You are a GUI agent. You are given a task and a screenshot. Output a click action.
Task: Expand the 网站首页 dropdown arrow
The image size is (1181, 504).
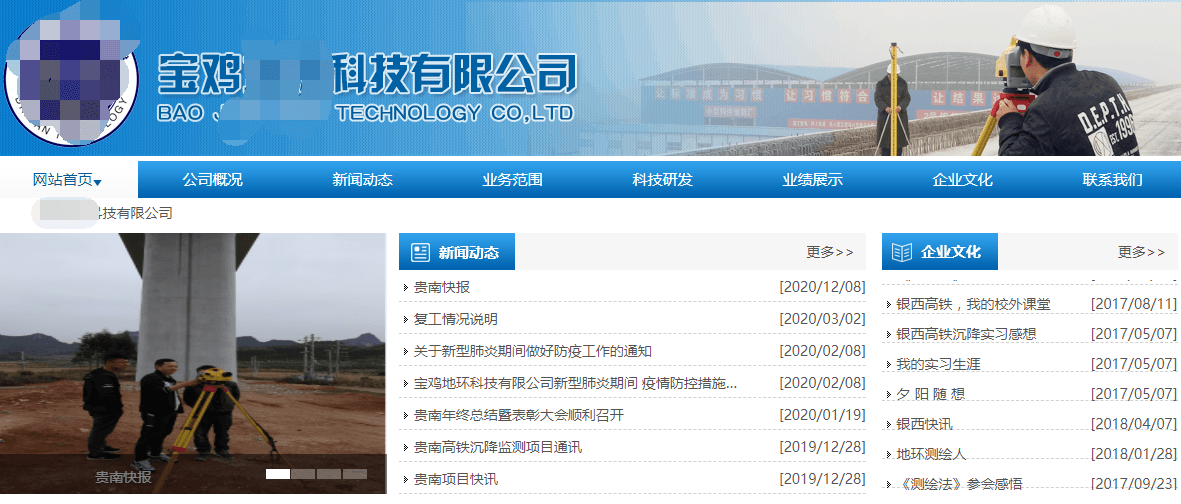pos(98,182)
